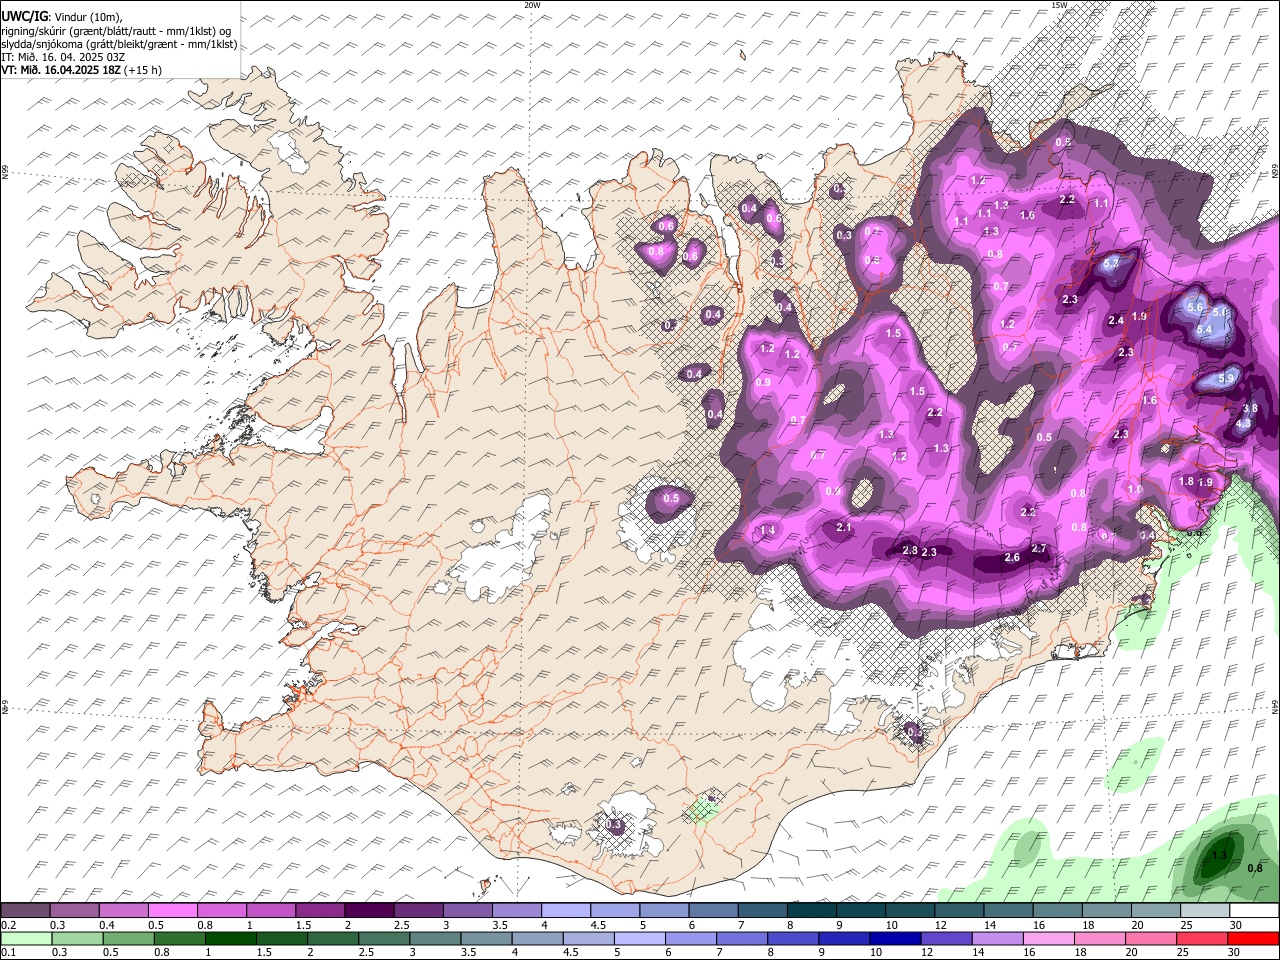This screenshot has width=1280, height=960.
Task: Click the 'rigning/skúrir (grænt/blátt/rautt - mm/1klst)' legend line
Action: click(116, 30)
